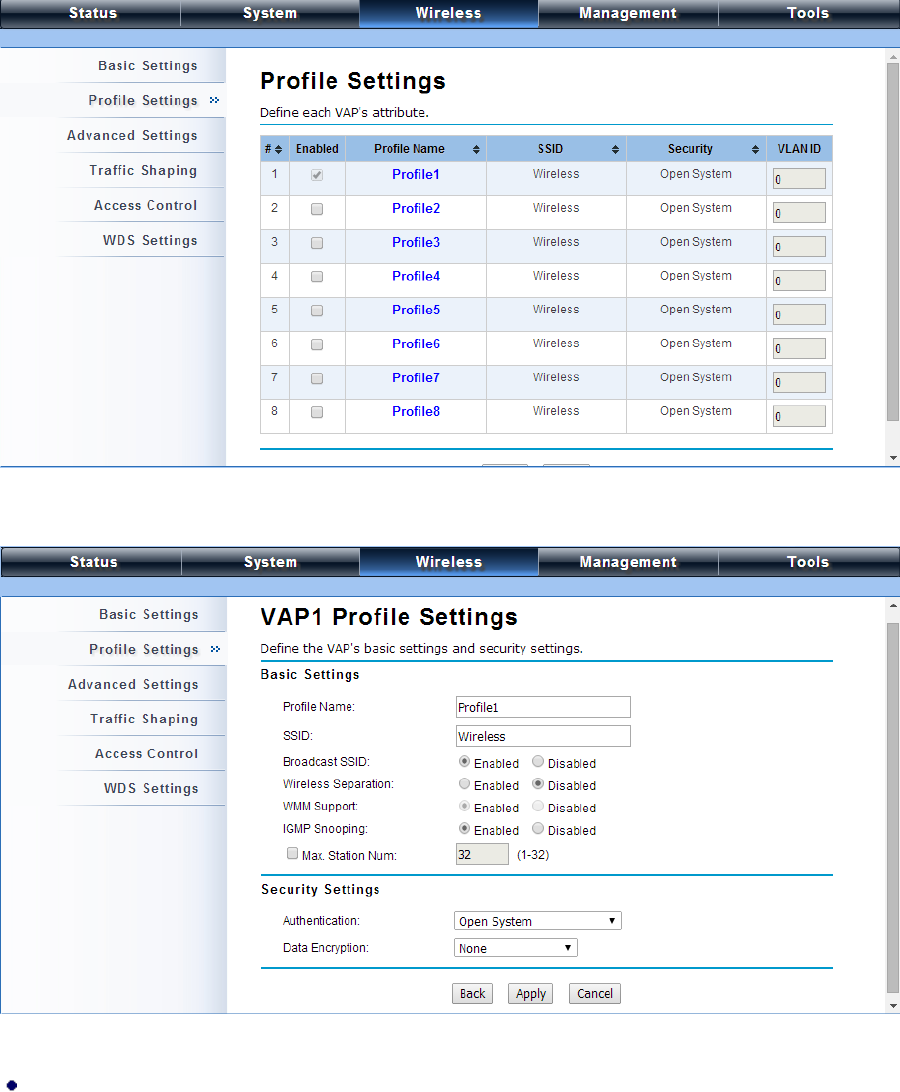The image size is (900, 1092).
Task: Open the Data Encryption dropdown
Action: (x=515, y=948)
